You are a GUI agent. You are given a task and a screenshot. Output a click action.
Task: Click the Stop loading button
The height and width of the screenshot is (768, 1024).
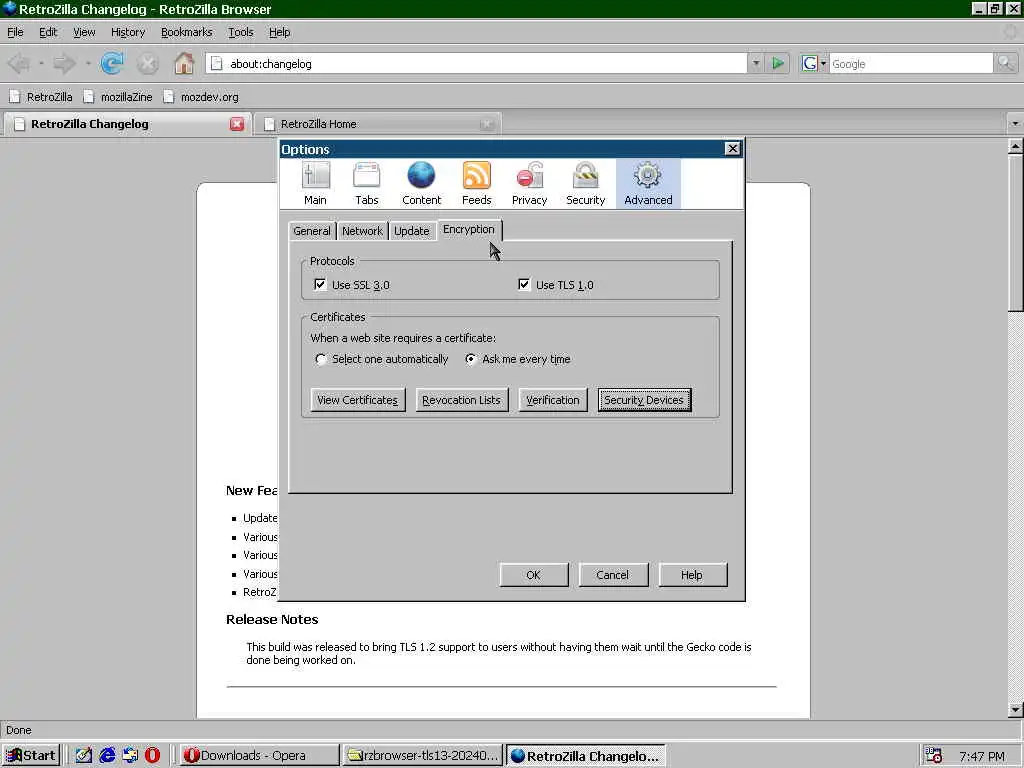pyautogui.click(x=148, y=63)
